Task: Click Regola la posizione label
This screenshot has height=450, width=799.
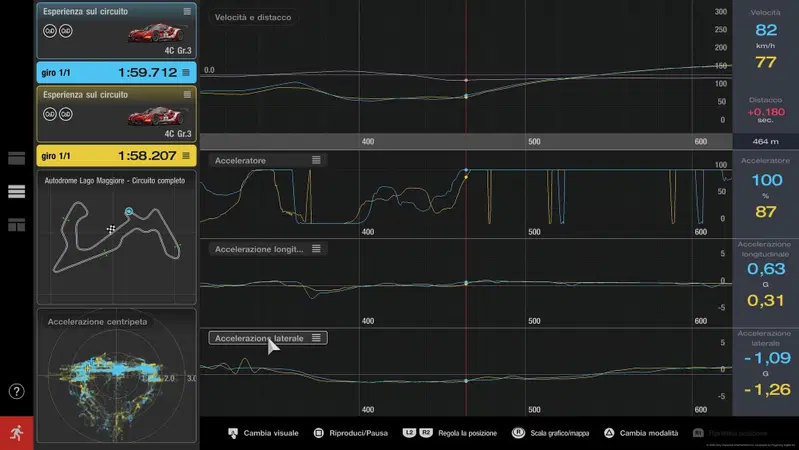Action: [467, 433]
